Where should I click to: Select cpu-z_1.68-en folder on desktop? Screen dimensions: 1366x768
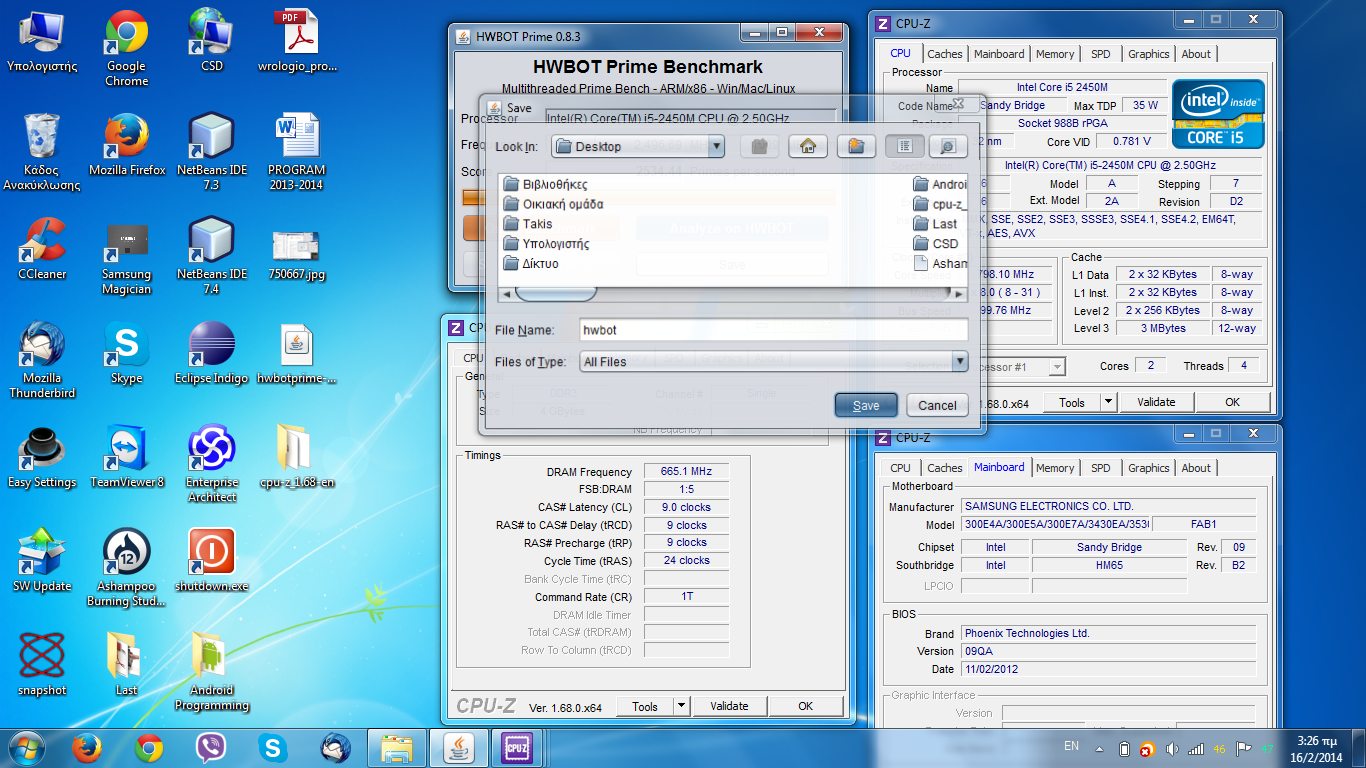tap(297, 457)
